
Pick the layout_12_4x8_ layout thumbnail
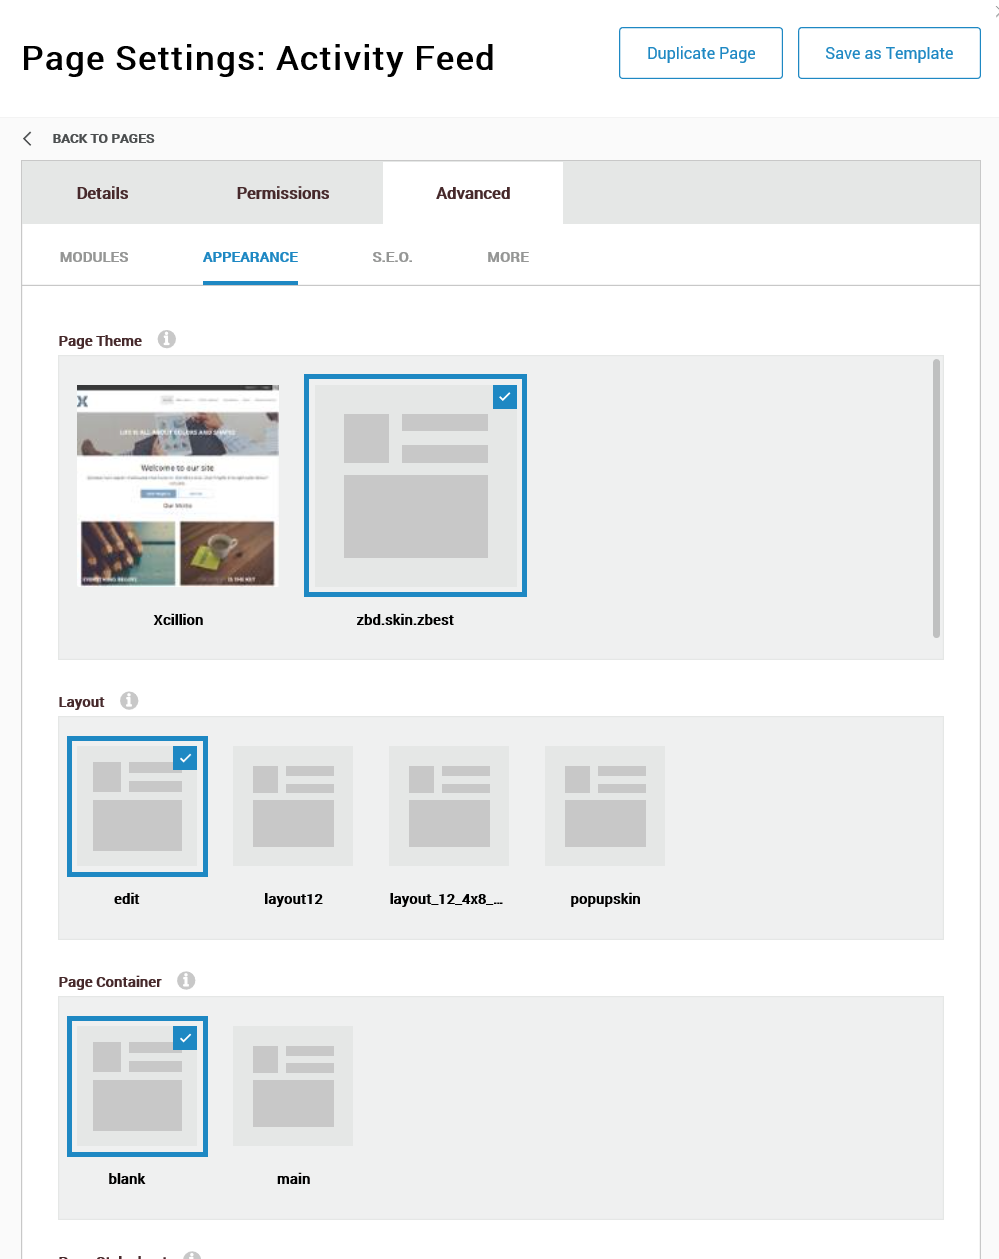coord(449,806)
